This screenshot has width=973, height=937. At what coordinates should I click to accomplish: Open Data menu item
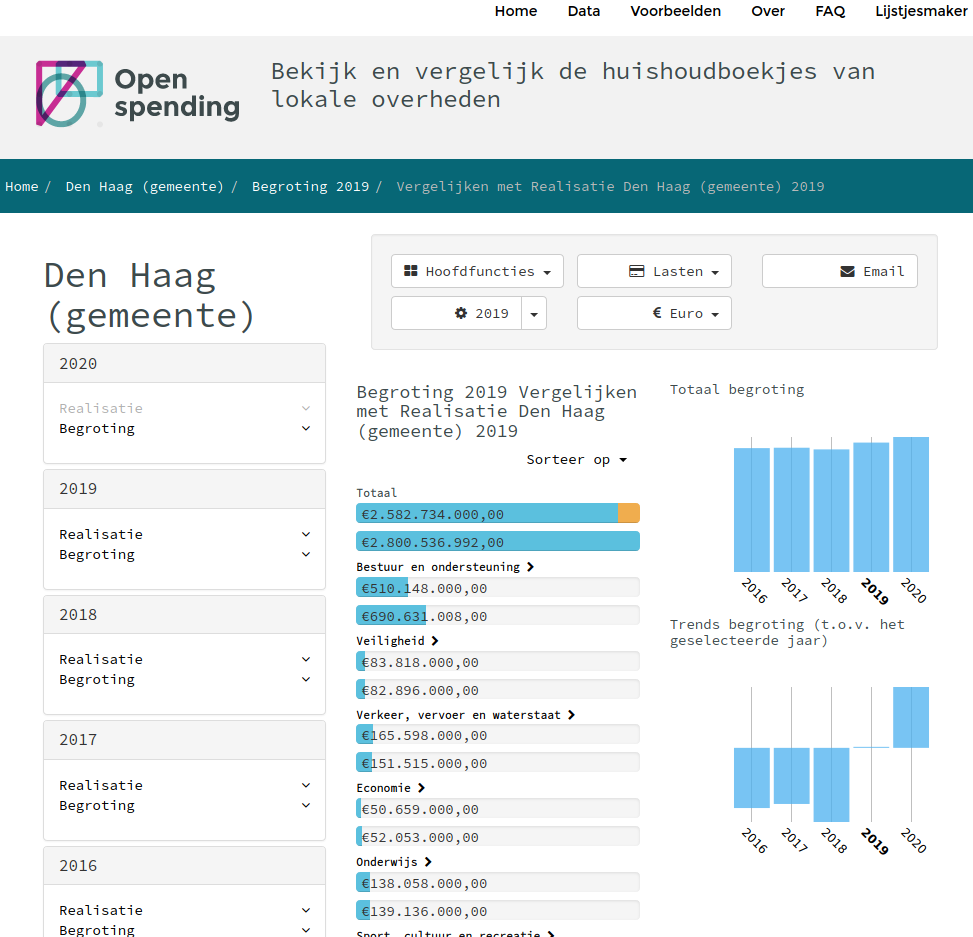(584, 11)
